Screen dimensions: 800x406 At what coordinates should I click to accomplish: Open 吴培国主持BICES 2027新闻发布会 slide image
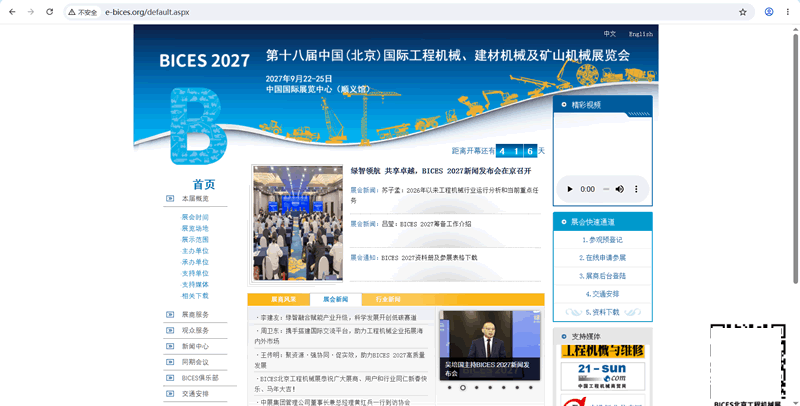click(x=490, y=345)
